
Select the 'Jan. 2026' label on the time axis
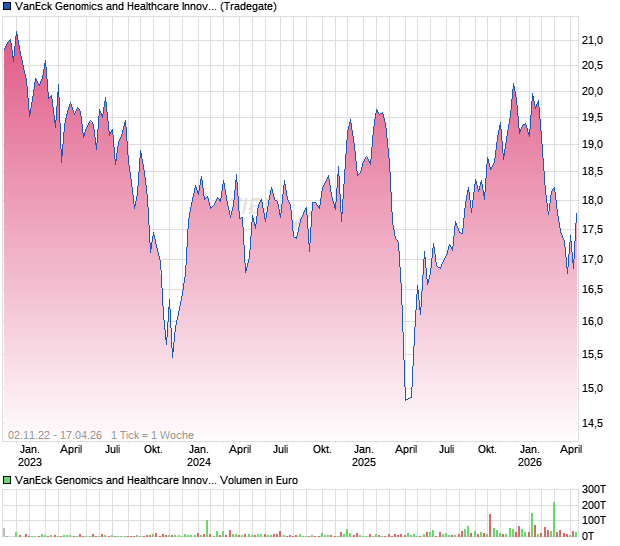(x=529, y=456)
